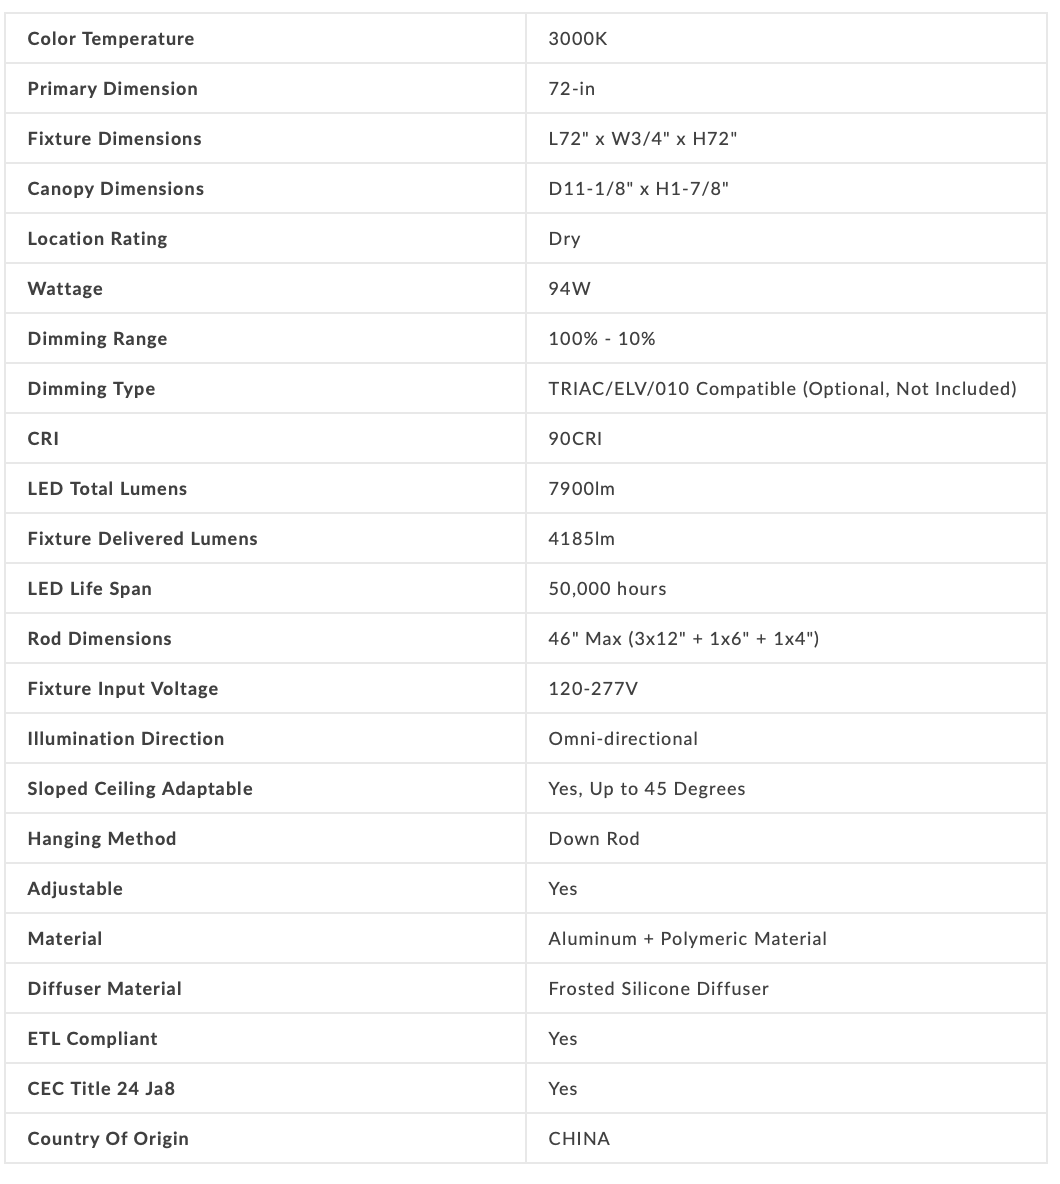Click the 94W wattage value
The height and width of the screenshot is (1184, 1060).
coord(571,289)
